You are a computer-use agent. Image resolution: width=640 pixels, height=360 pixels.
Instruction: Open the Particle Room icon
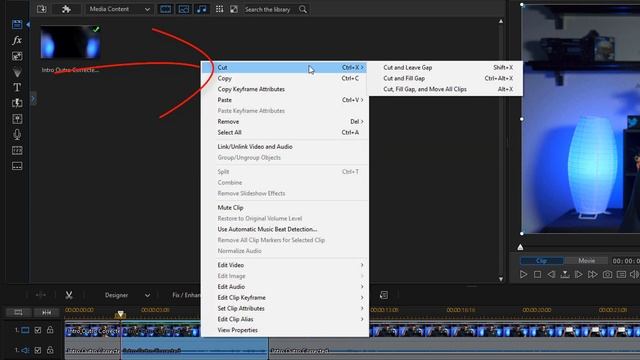(x=17, y=72)
